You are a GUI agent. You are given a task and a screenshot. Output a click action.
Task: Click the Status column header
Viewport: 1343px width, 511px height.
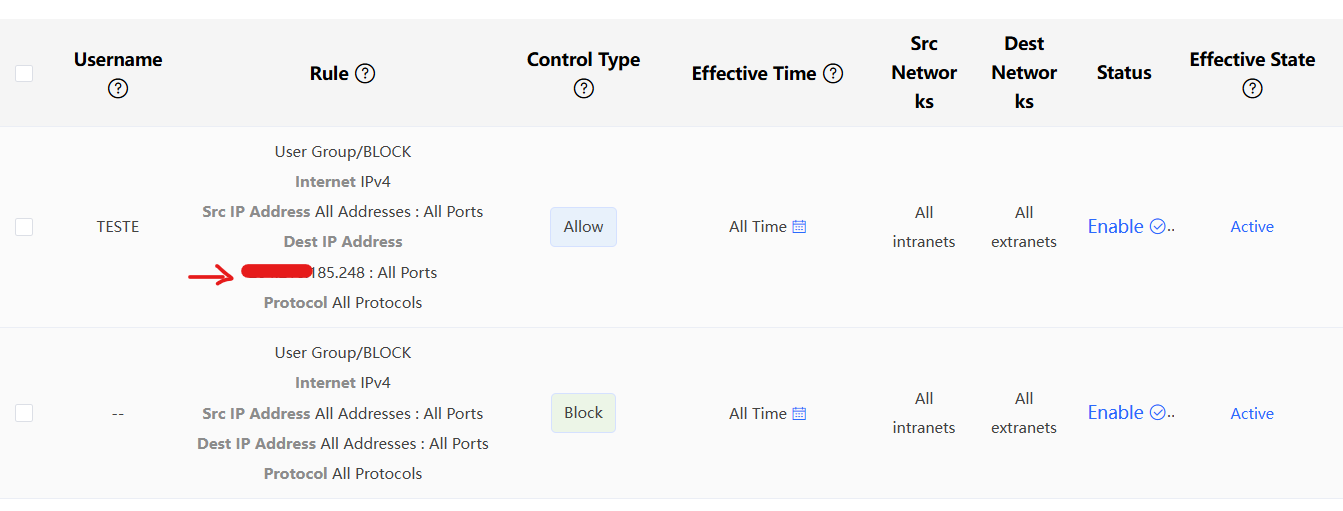pos(1124,73)
